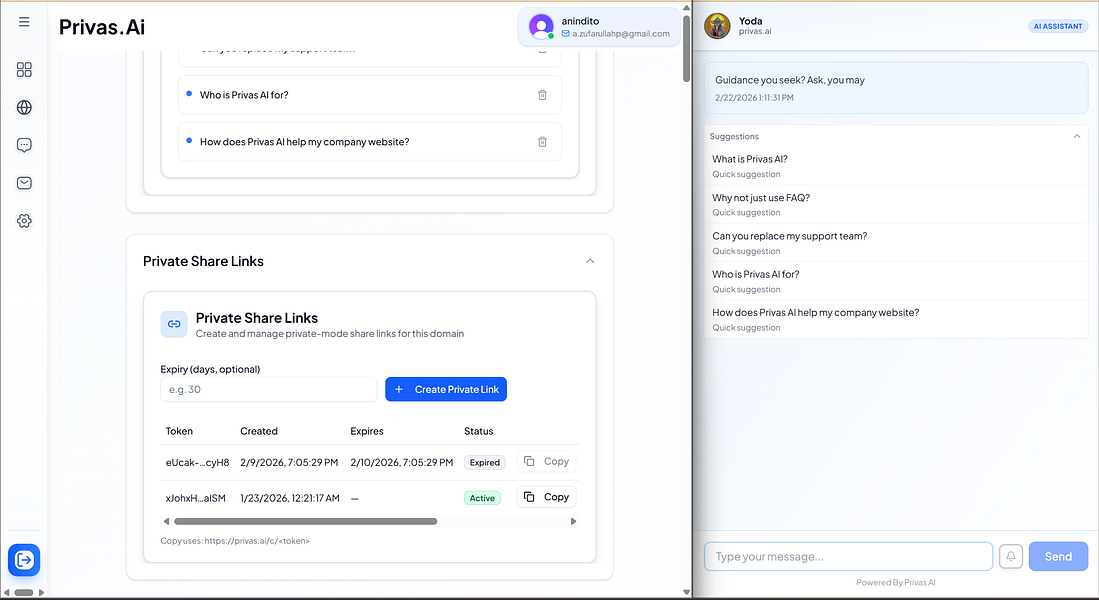Click the Privas.Ai logo title
The image size is (1099, 600).
(x=102, y=27)
